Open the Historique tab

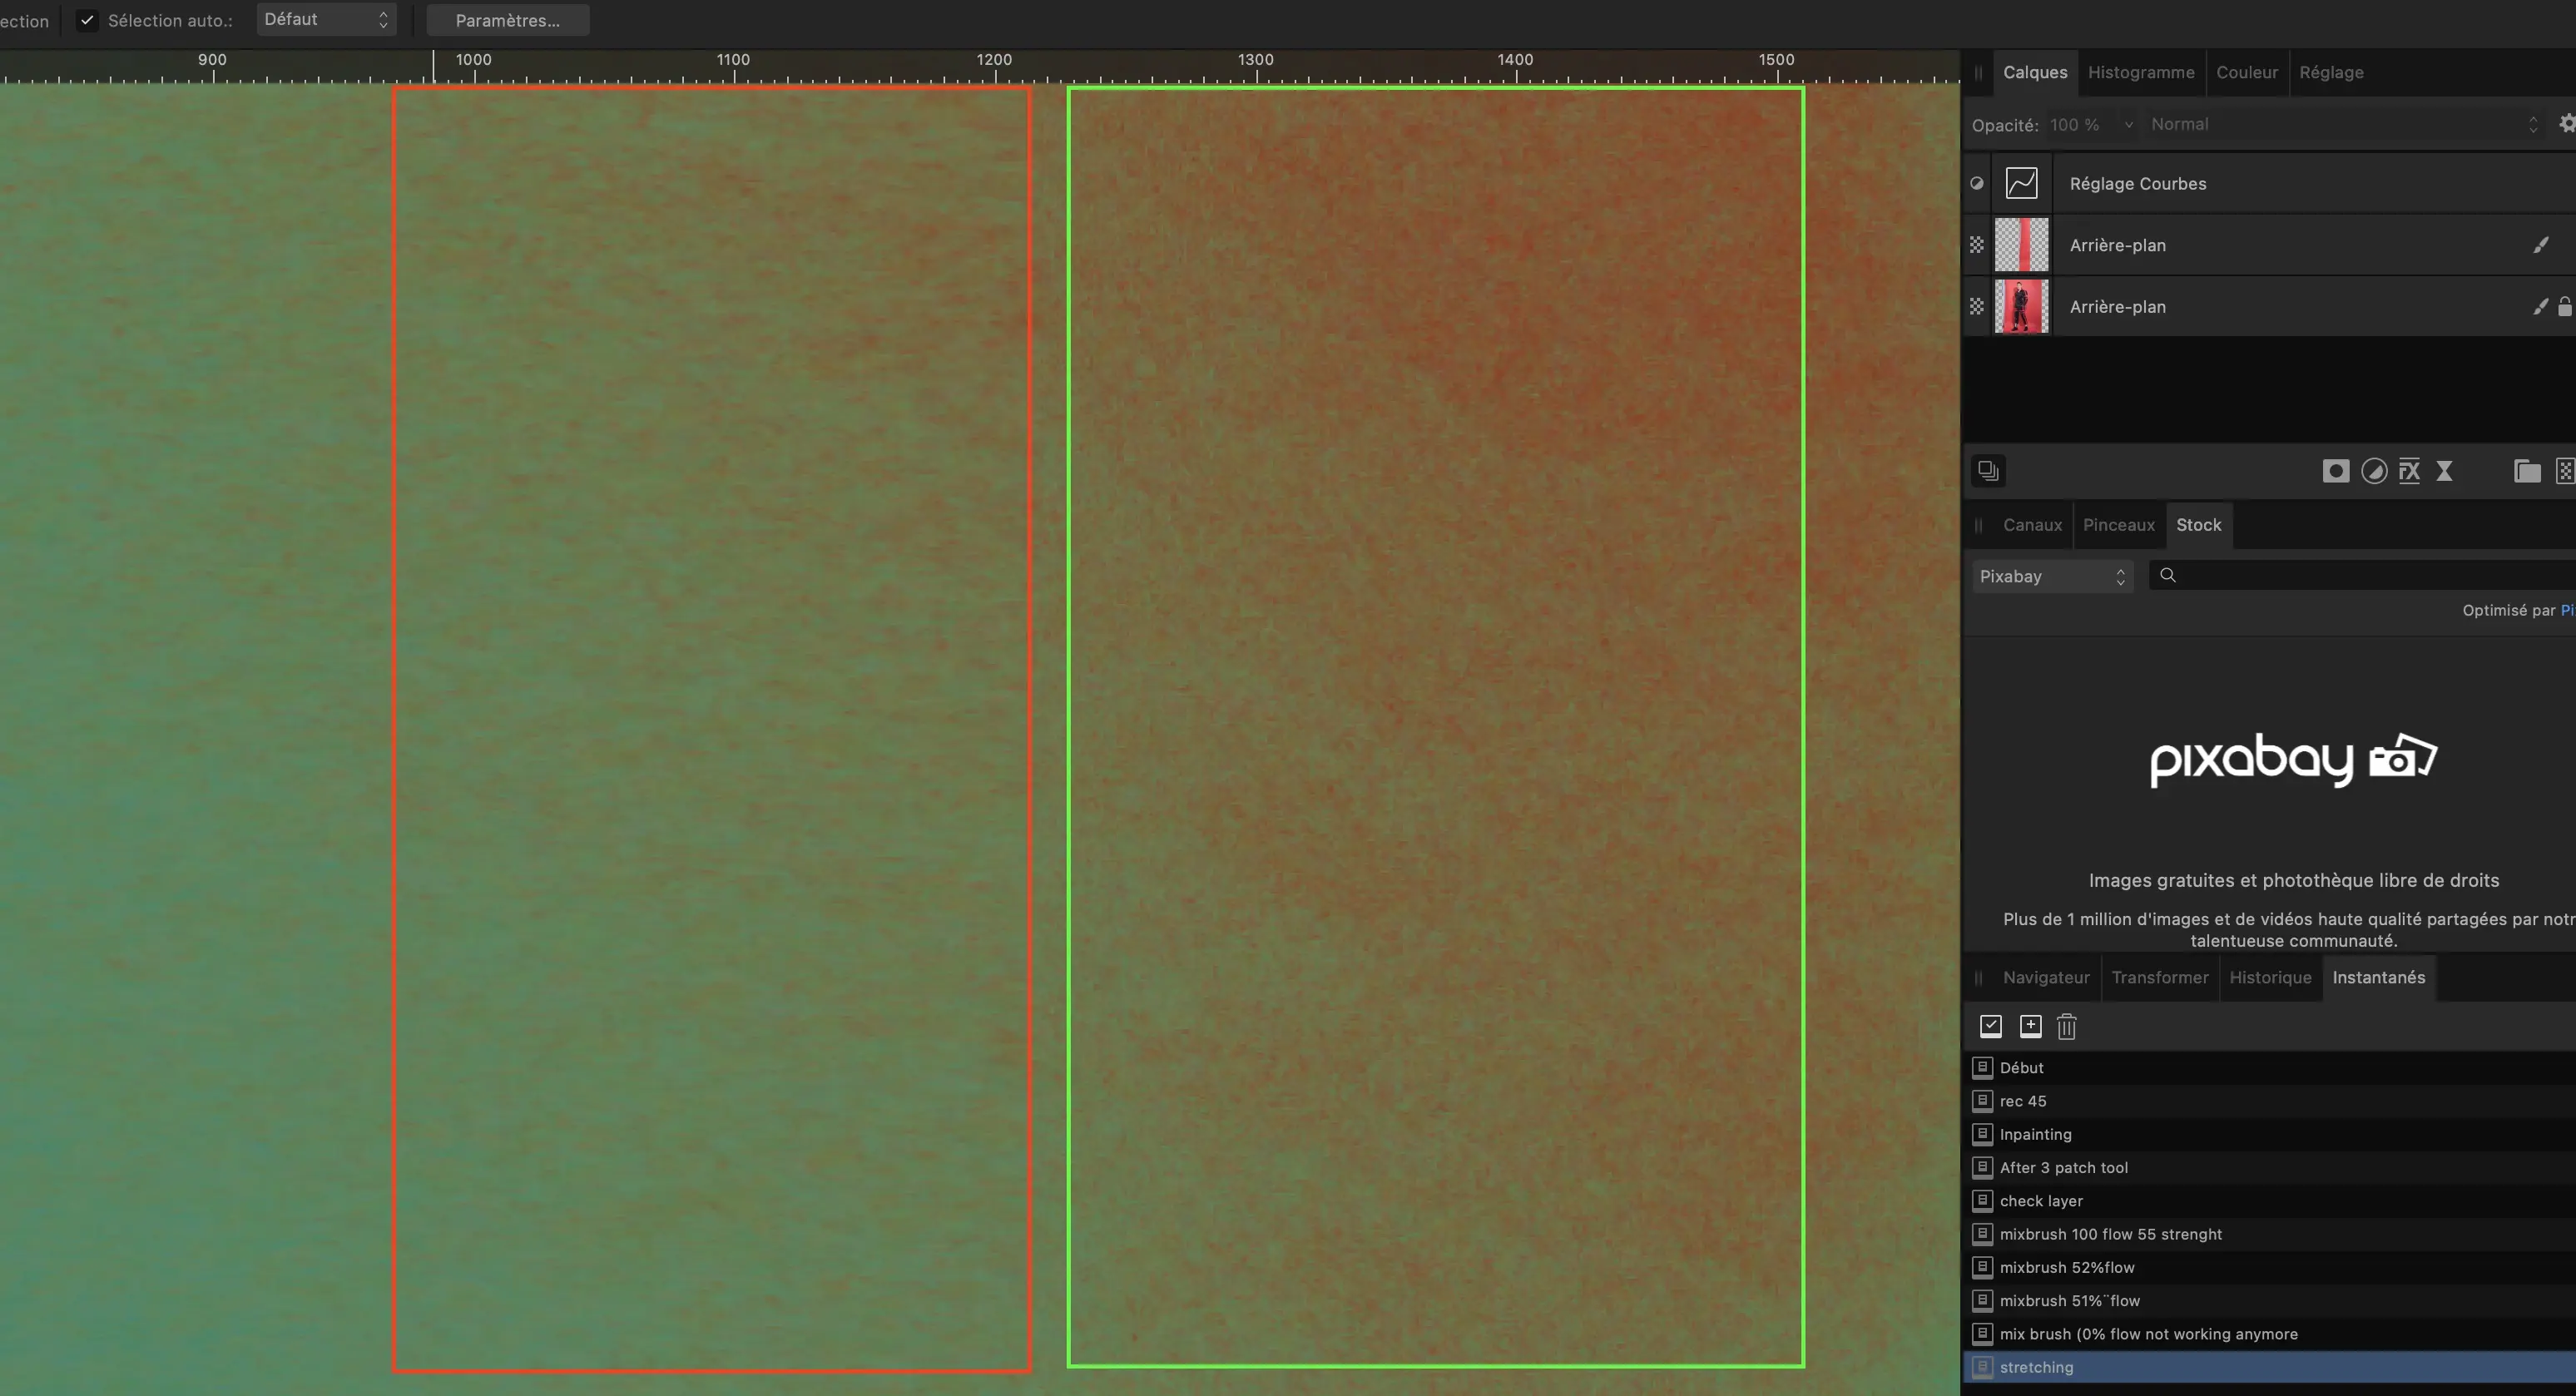point(2270,977)
